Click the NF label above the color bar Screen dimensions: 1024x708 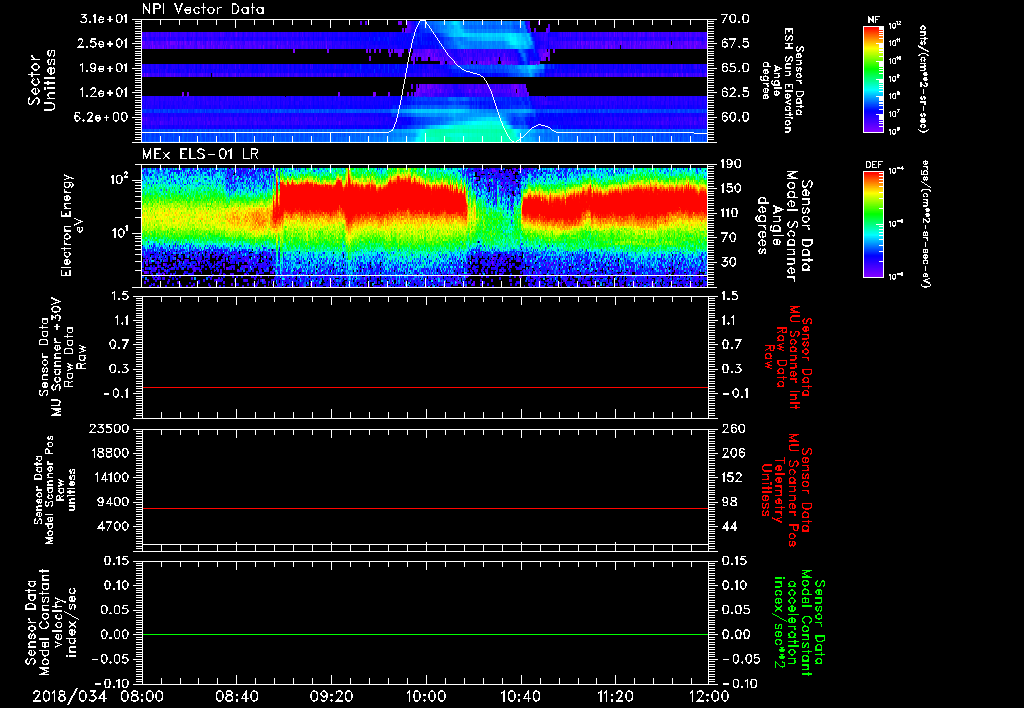873,20
